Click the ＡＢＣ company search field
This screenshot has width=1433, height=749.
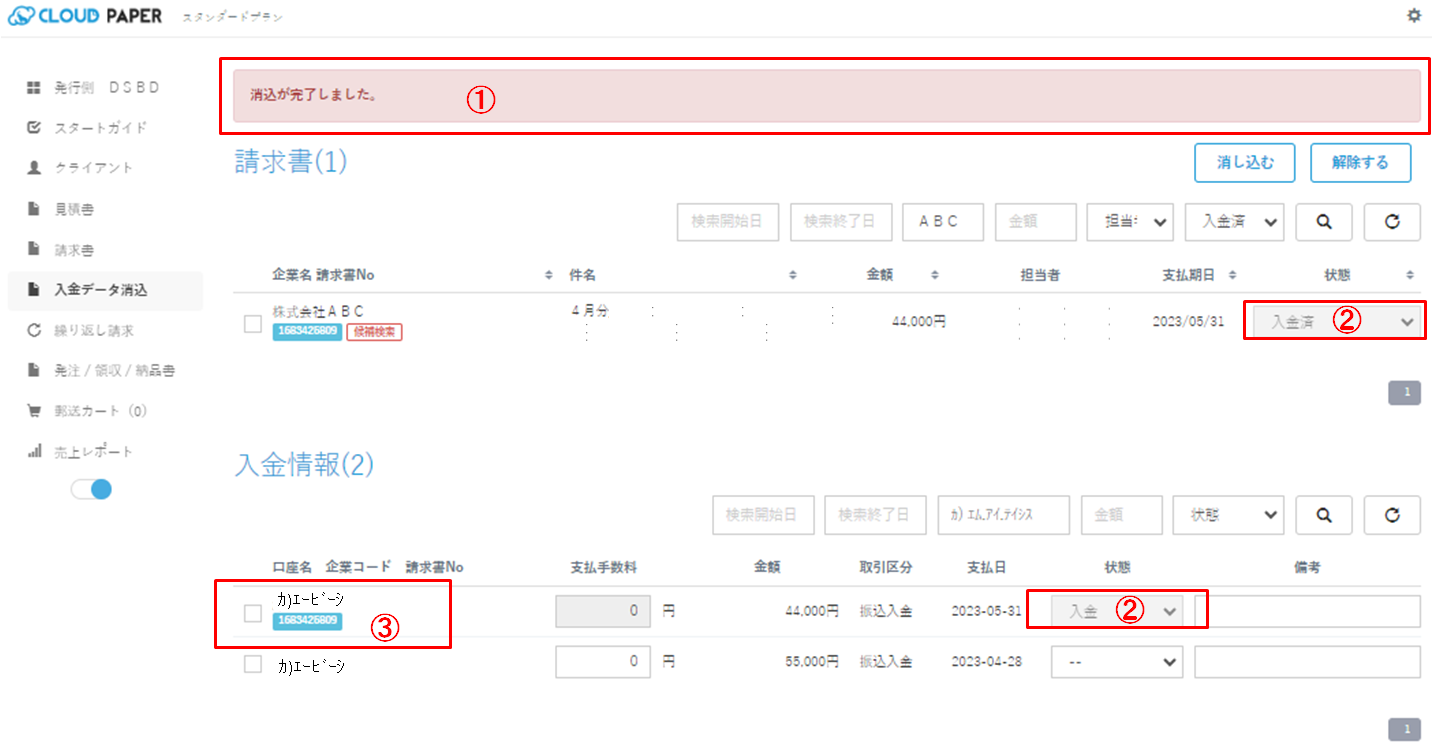[943, 222]
